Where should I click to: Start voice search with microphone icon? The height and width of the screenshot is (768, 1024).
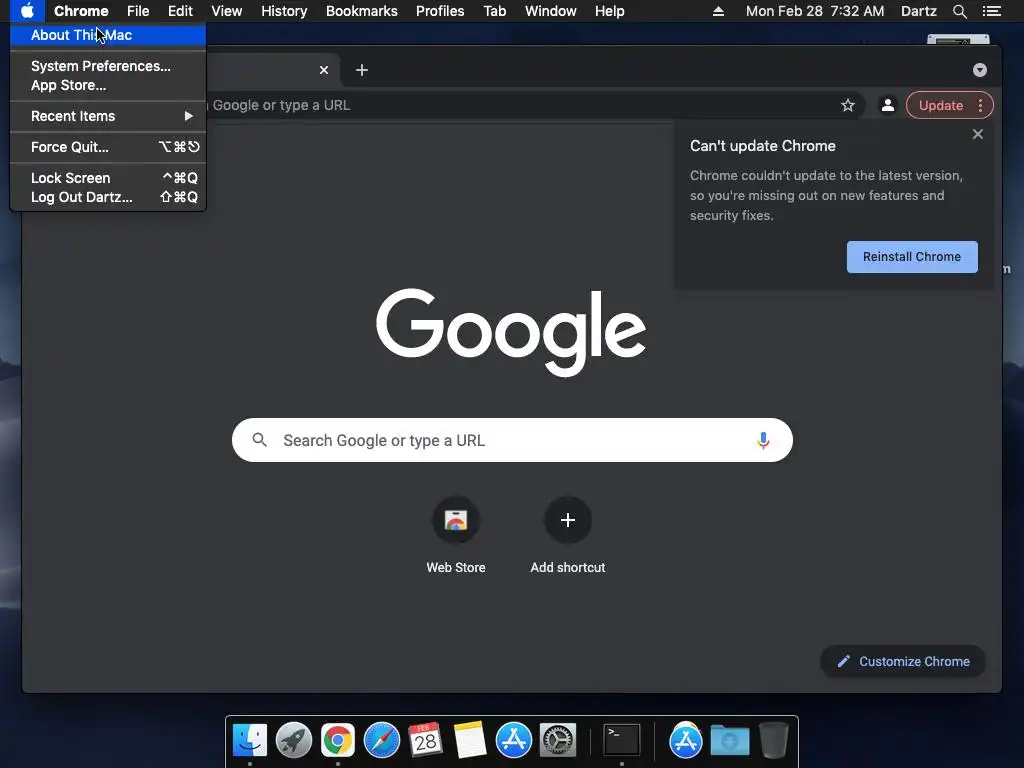763,440
